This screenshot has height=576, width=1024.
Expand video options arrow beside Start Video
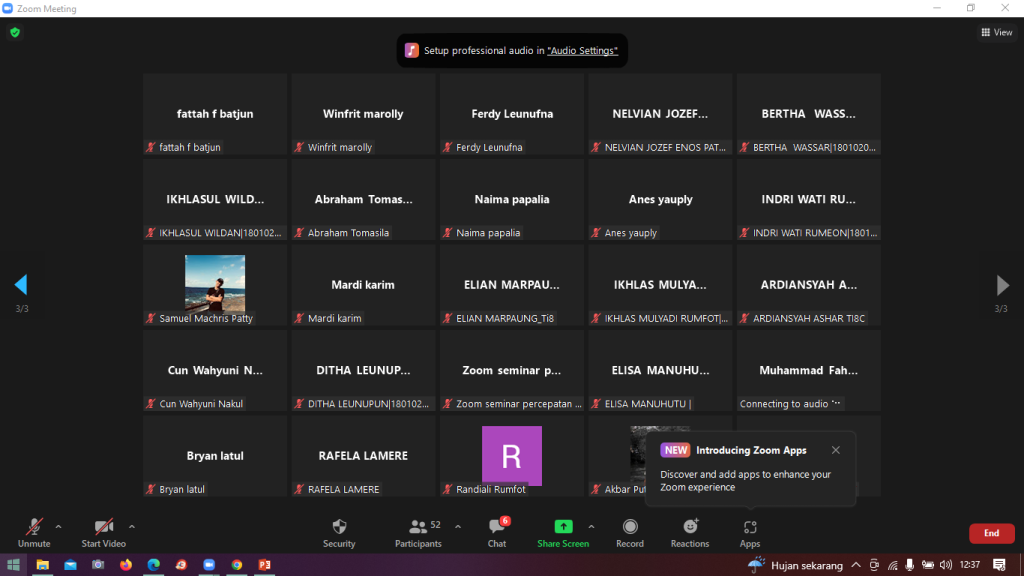point(132,526)
